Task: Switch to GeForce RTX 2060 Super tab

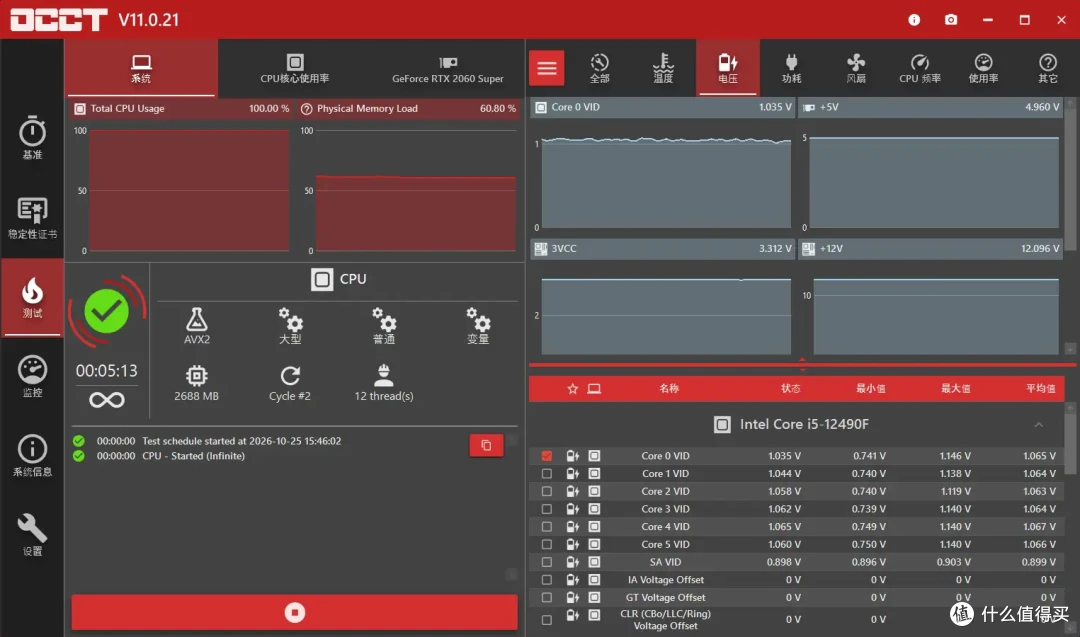Action: coord(448,68)
